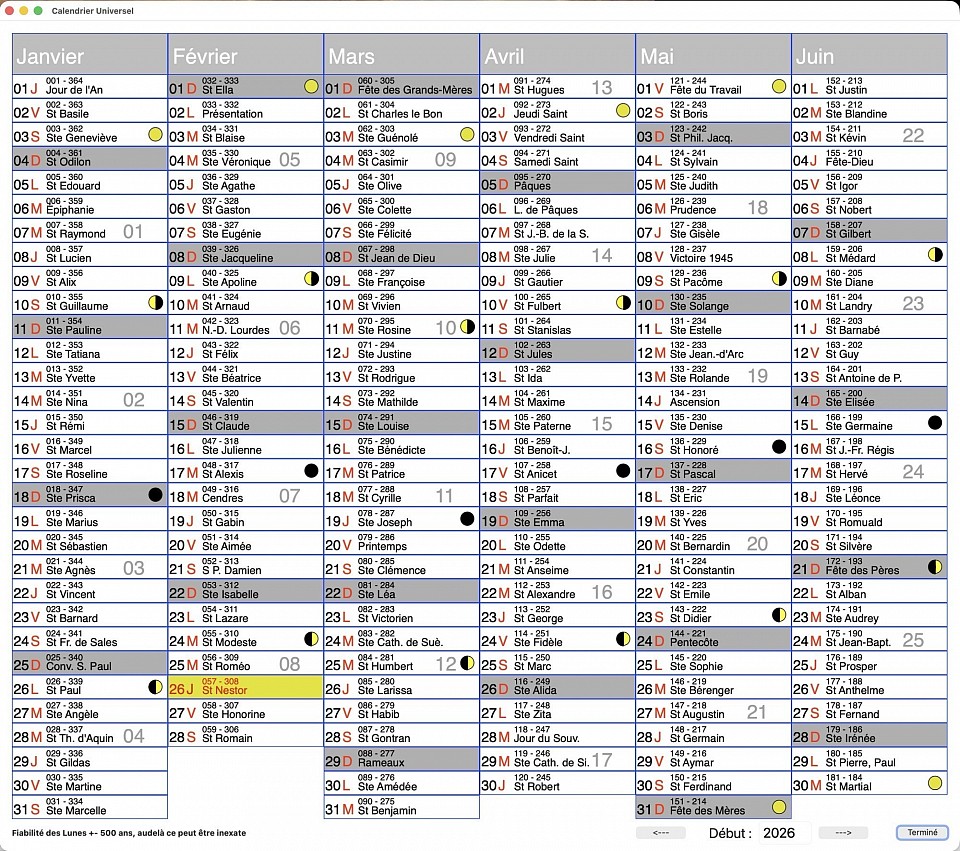Select the Janvier month header
960x851 pixels.
[x=90, y=56]
